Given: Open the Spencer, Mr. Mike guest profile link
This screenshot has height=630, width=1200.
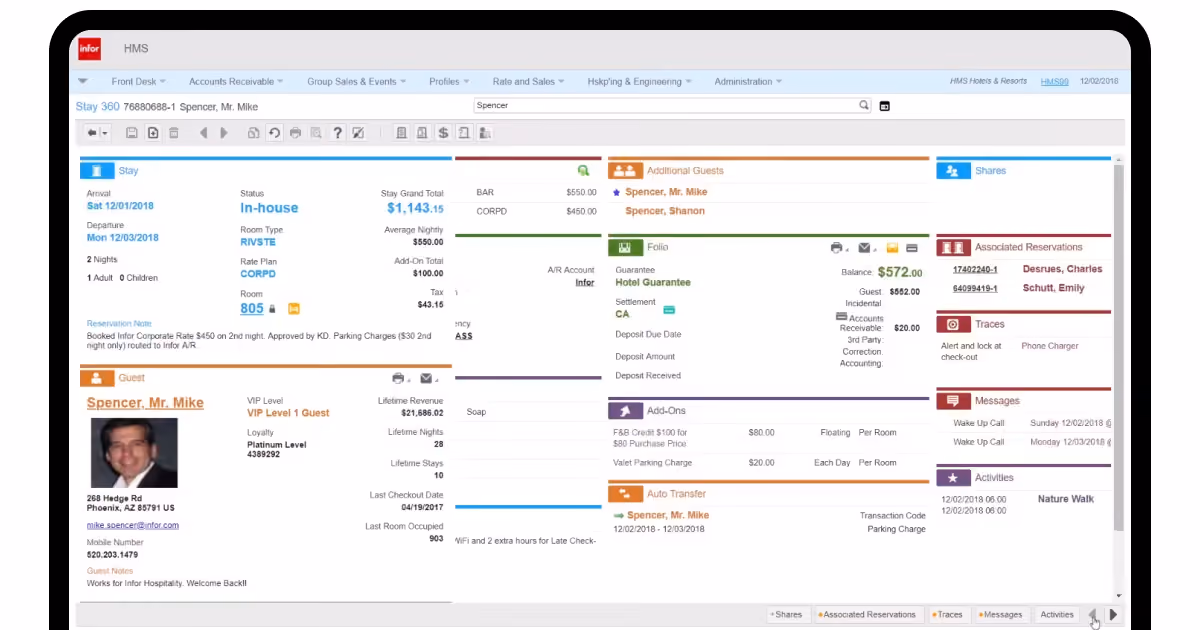Looking at the screenshot, I should 145,403.
